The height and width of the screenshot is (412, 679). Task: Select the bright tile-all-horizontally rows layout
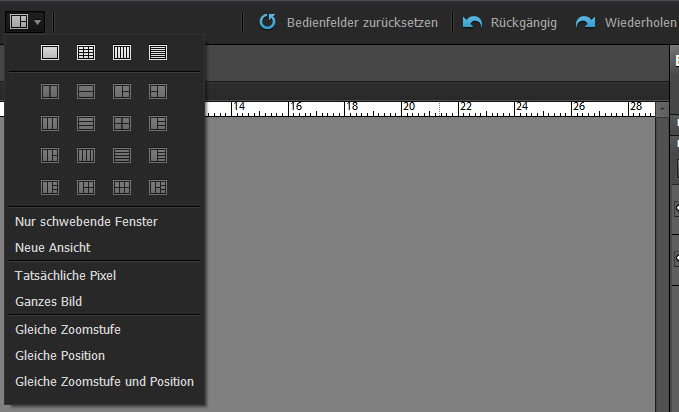click(x=158, y=53)
